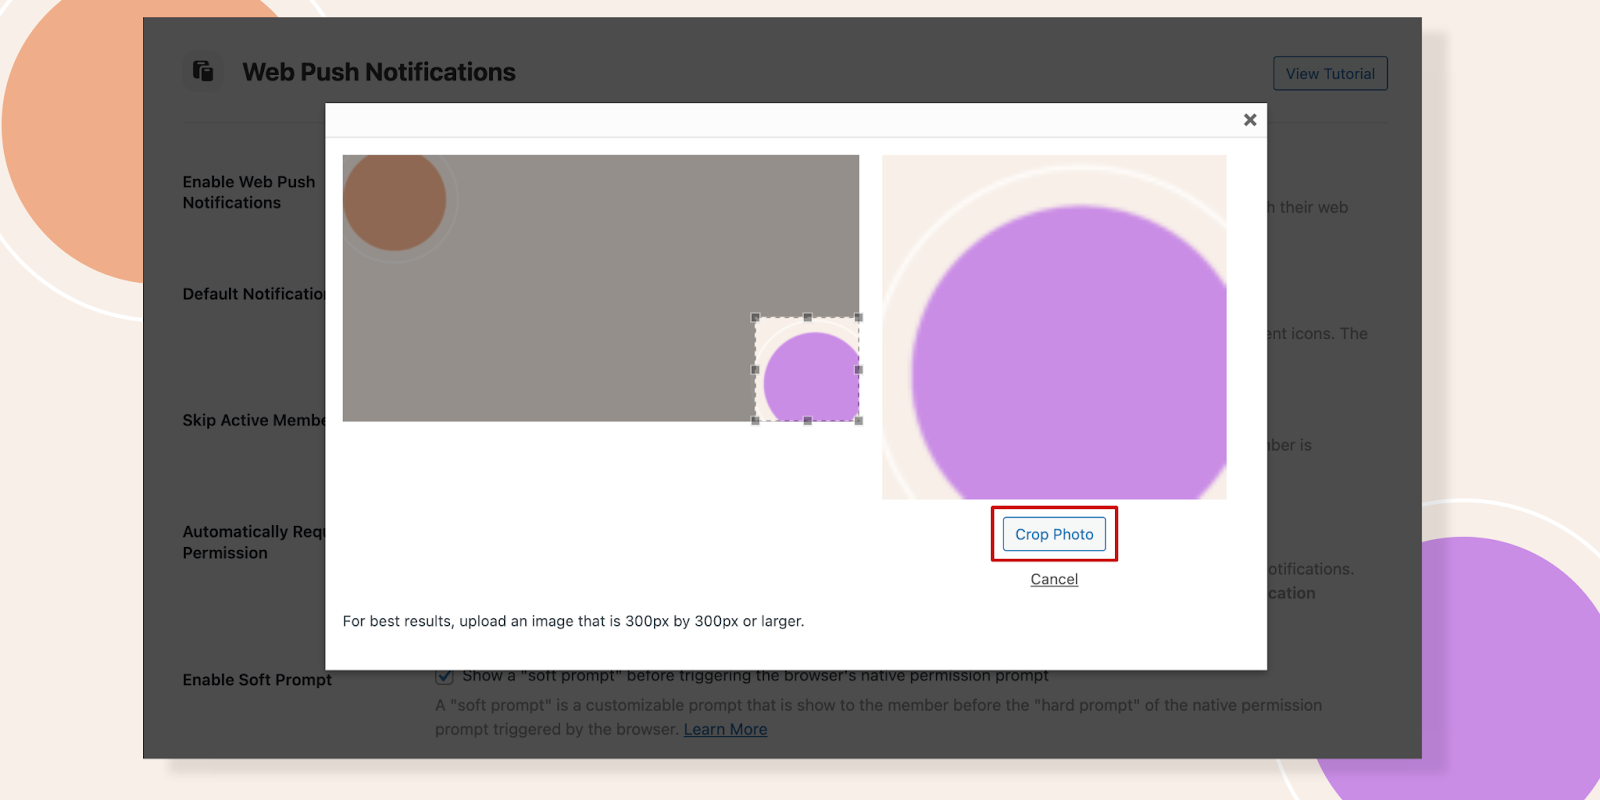Image resolution: width=1600 pixels, height=800 pixels.
Task: Click the top-center crop selection handle
Action: click(807, 318)
